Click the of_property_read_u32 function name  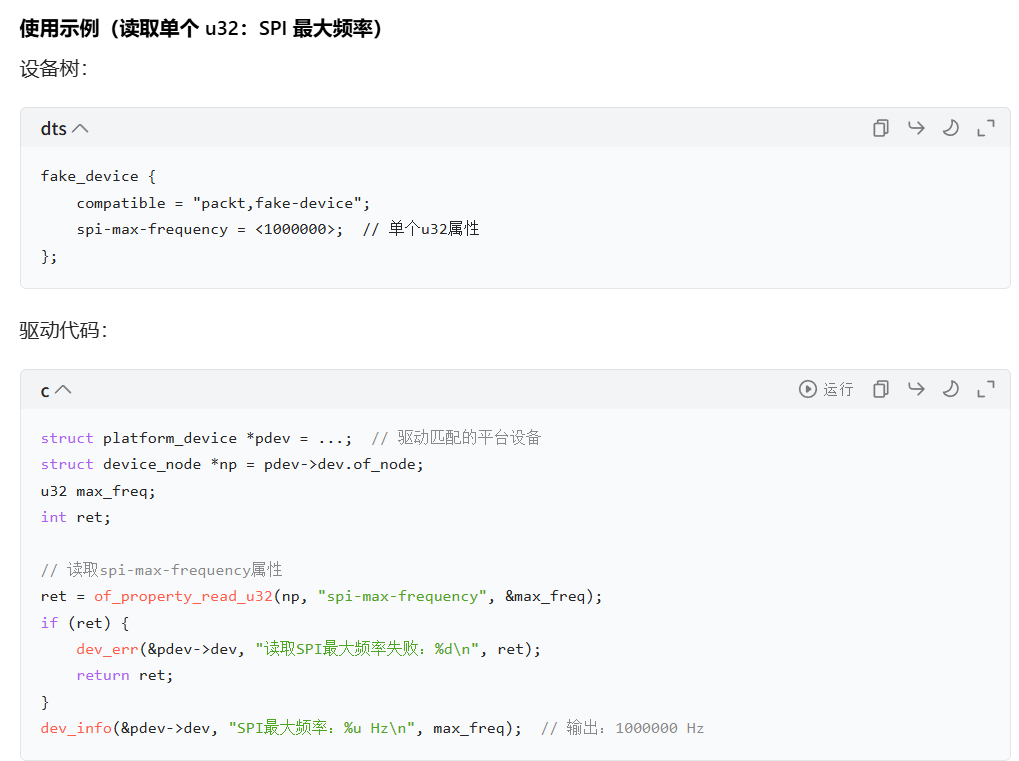183,597
